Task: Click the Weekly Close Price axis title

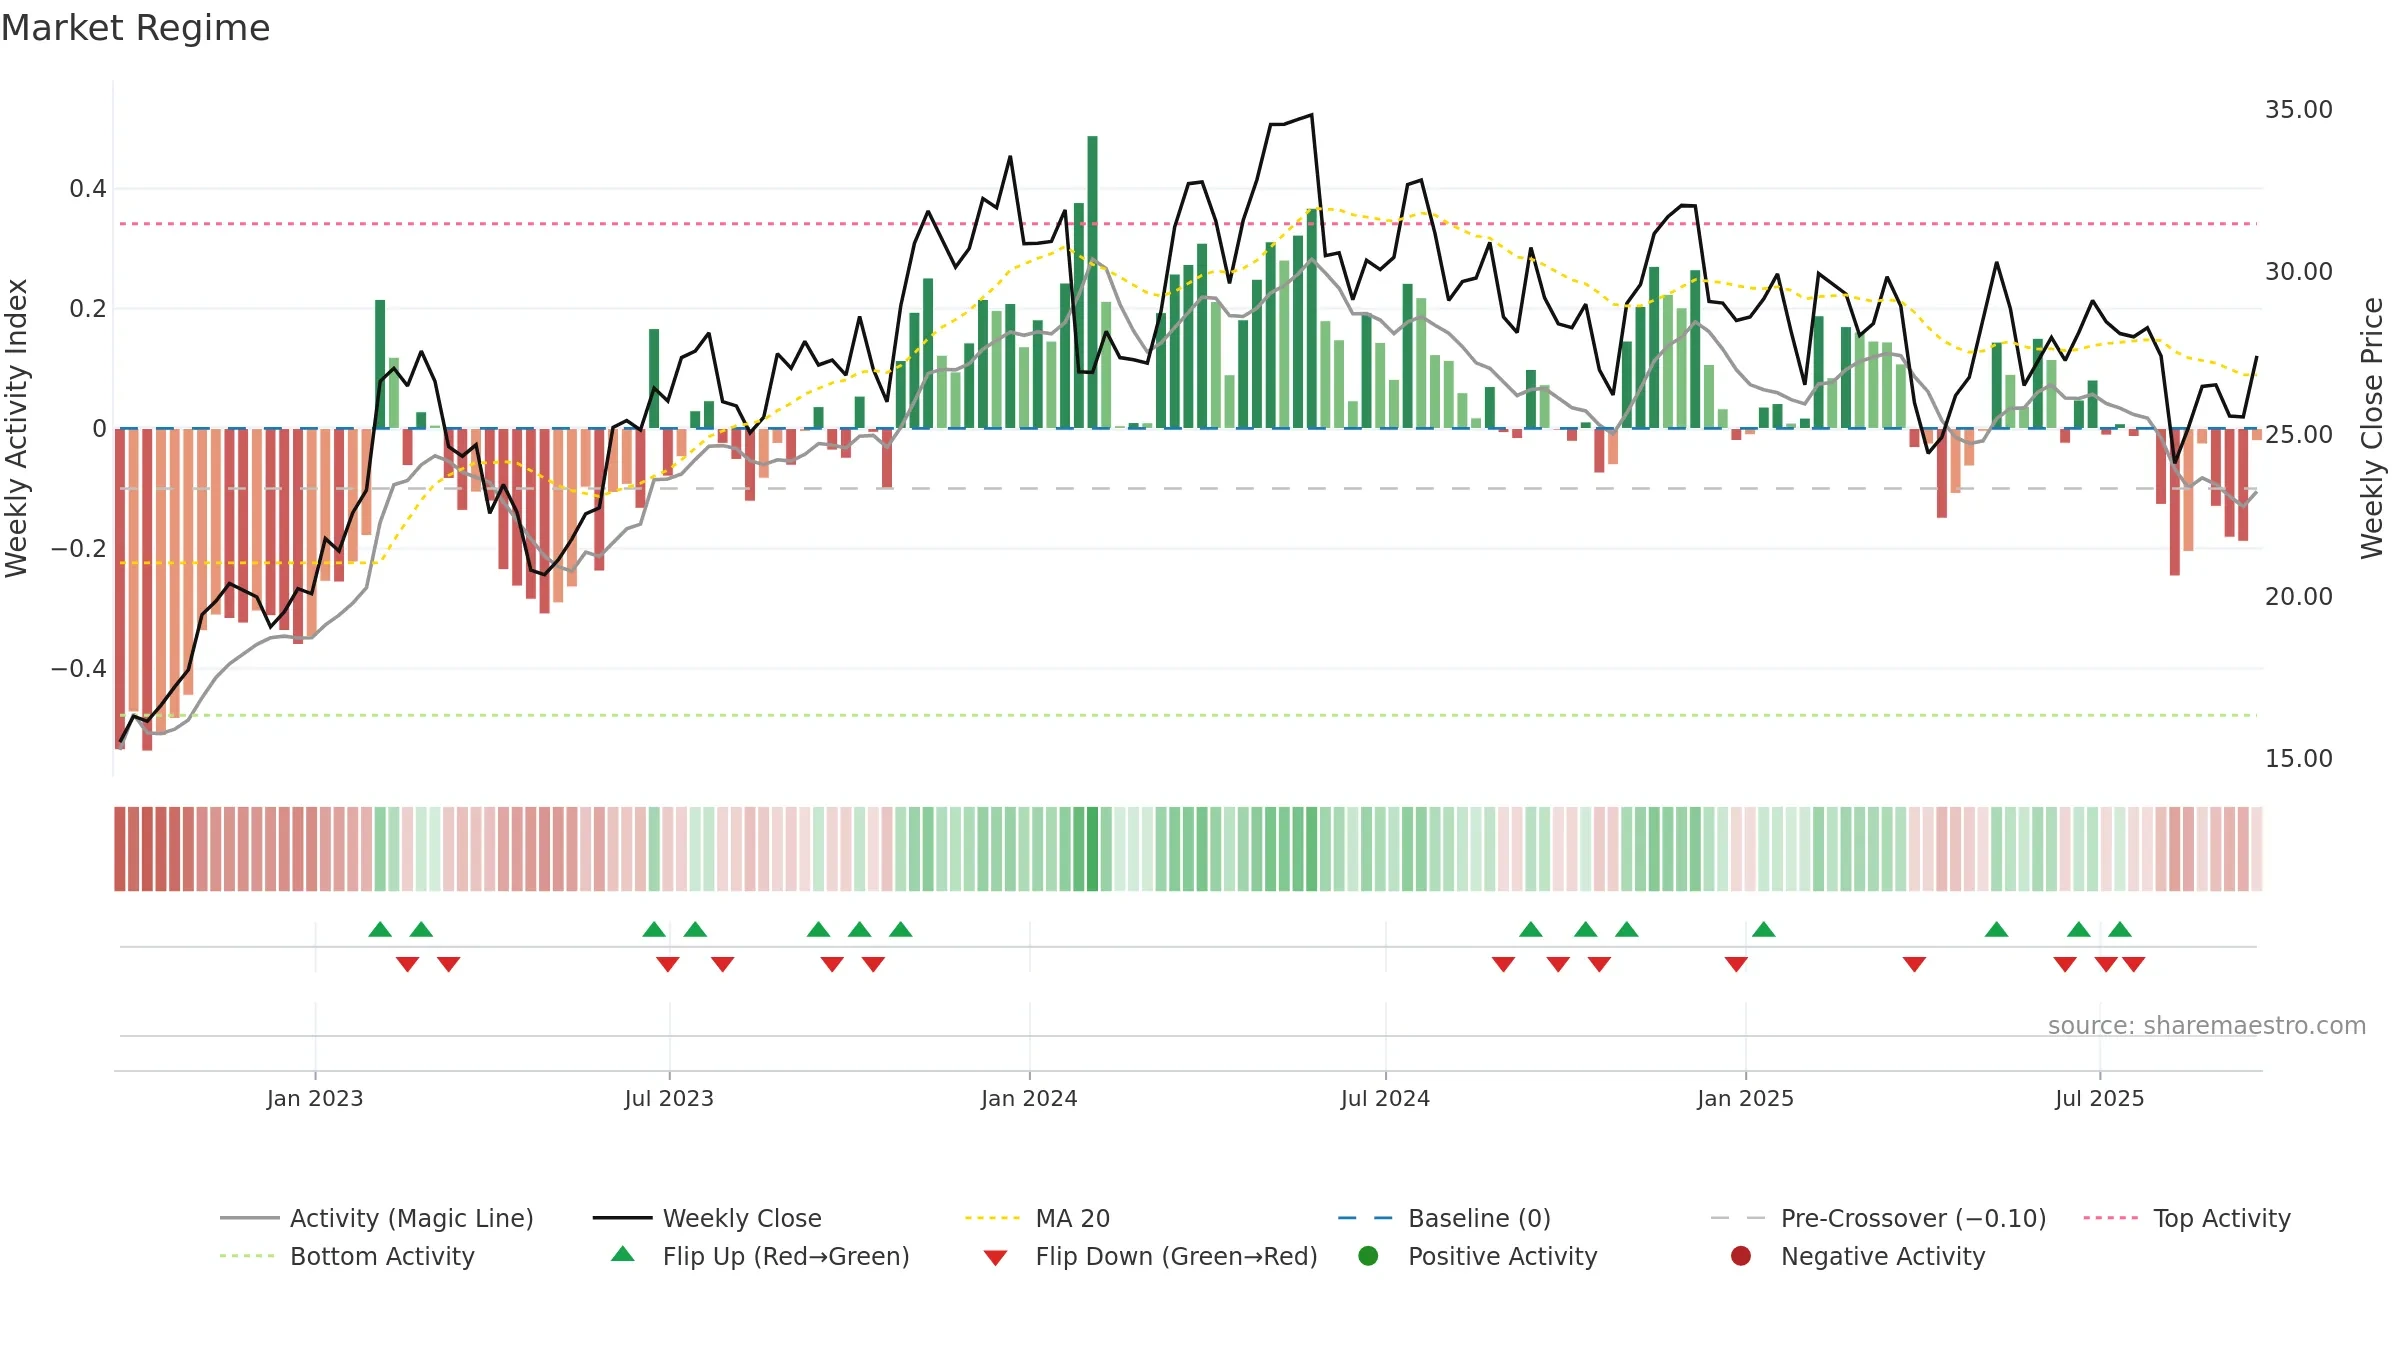Action: coord(2372,428)
